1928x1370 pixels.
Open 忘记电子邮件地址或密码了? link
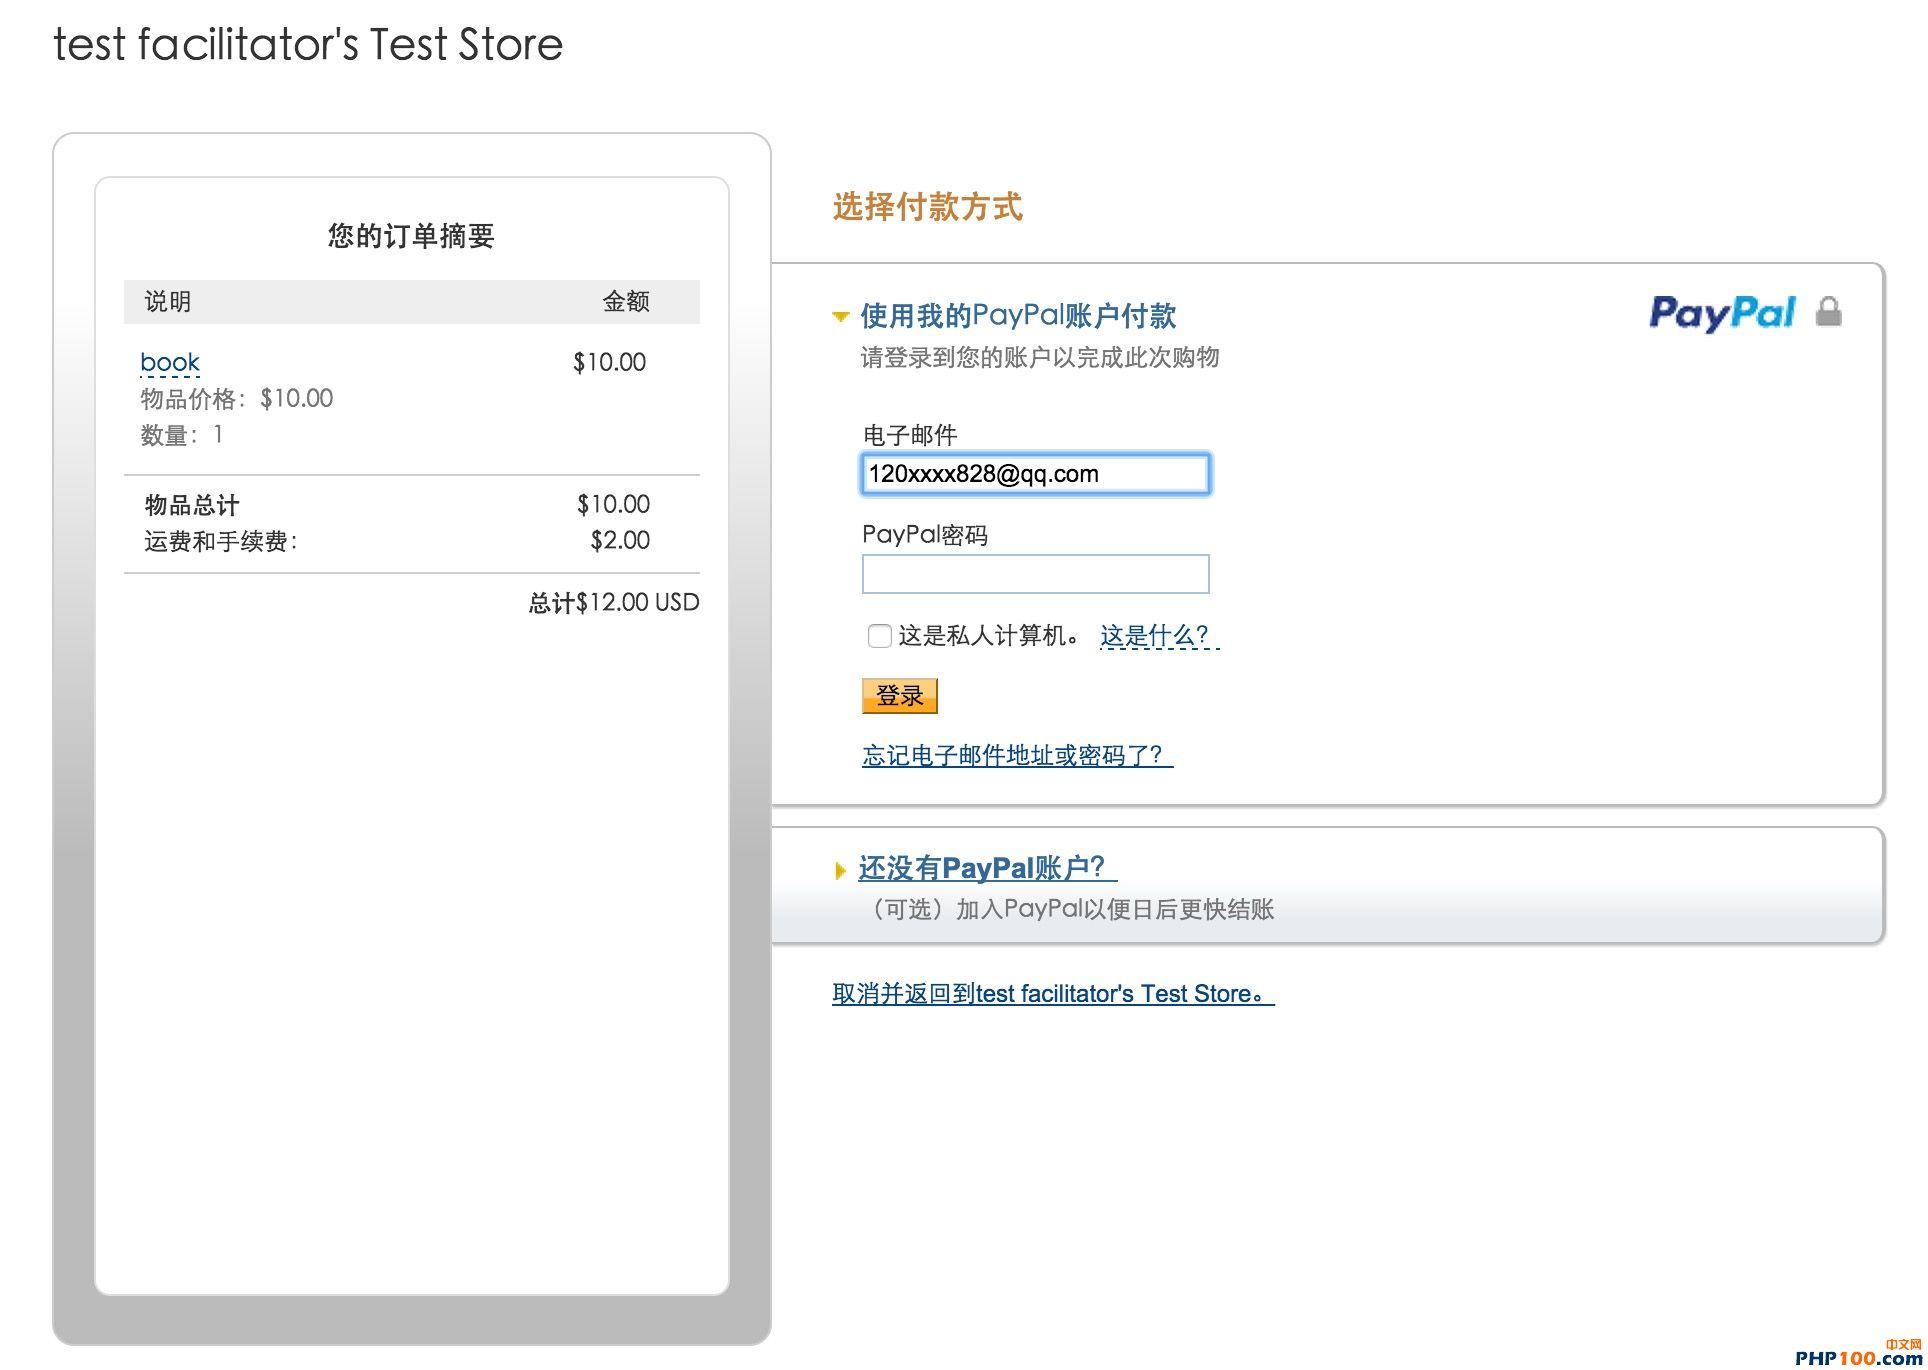pos(1017,755)
